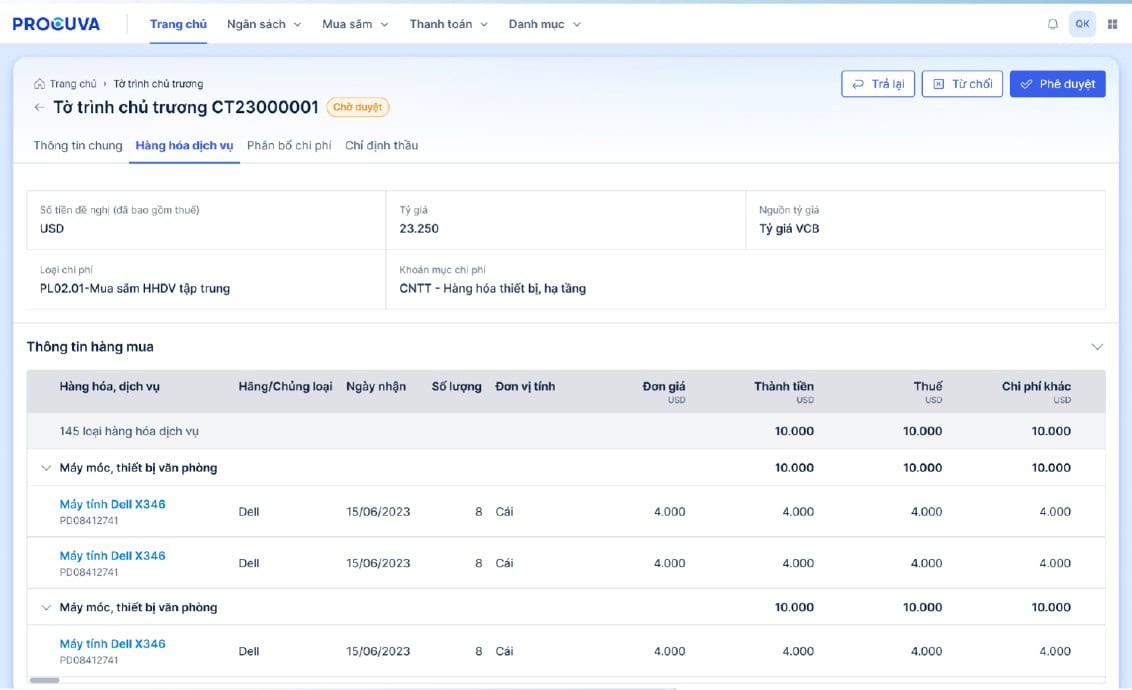Approve with the Phê duyệt button
Viewport: 1132px width, 690px height.
pos(1058,84)
